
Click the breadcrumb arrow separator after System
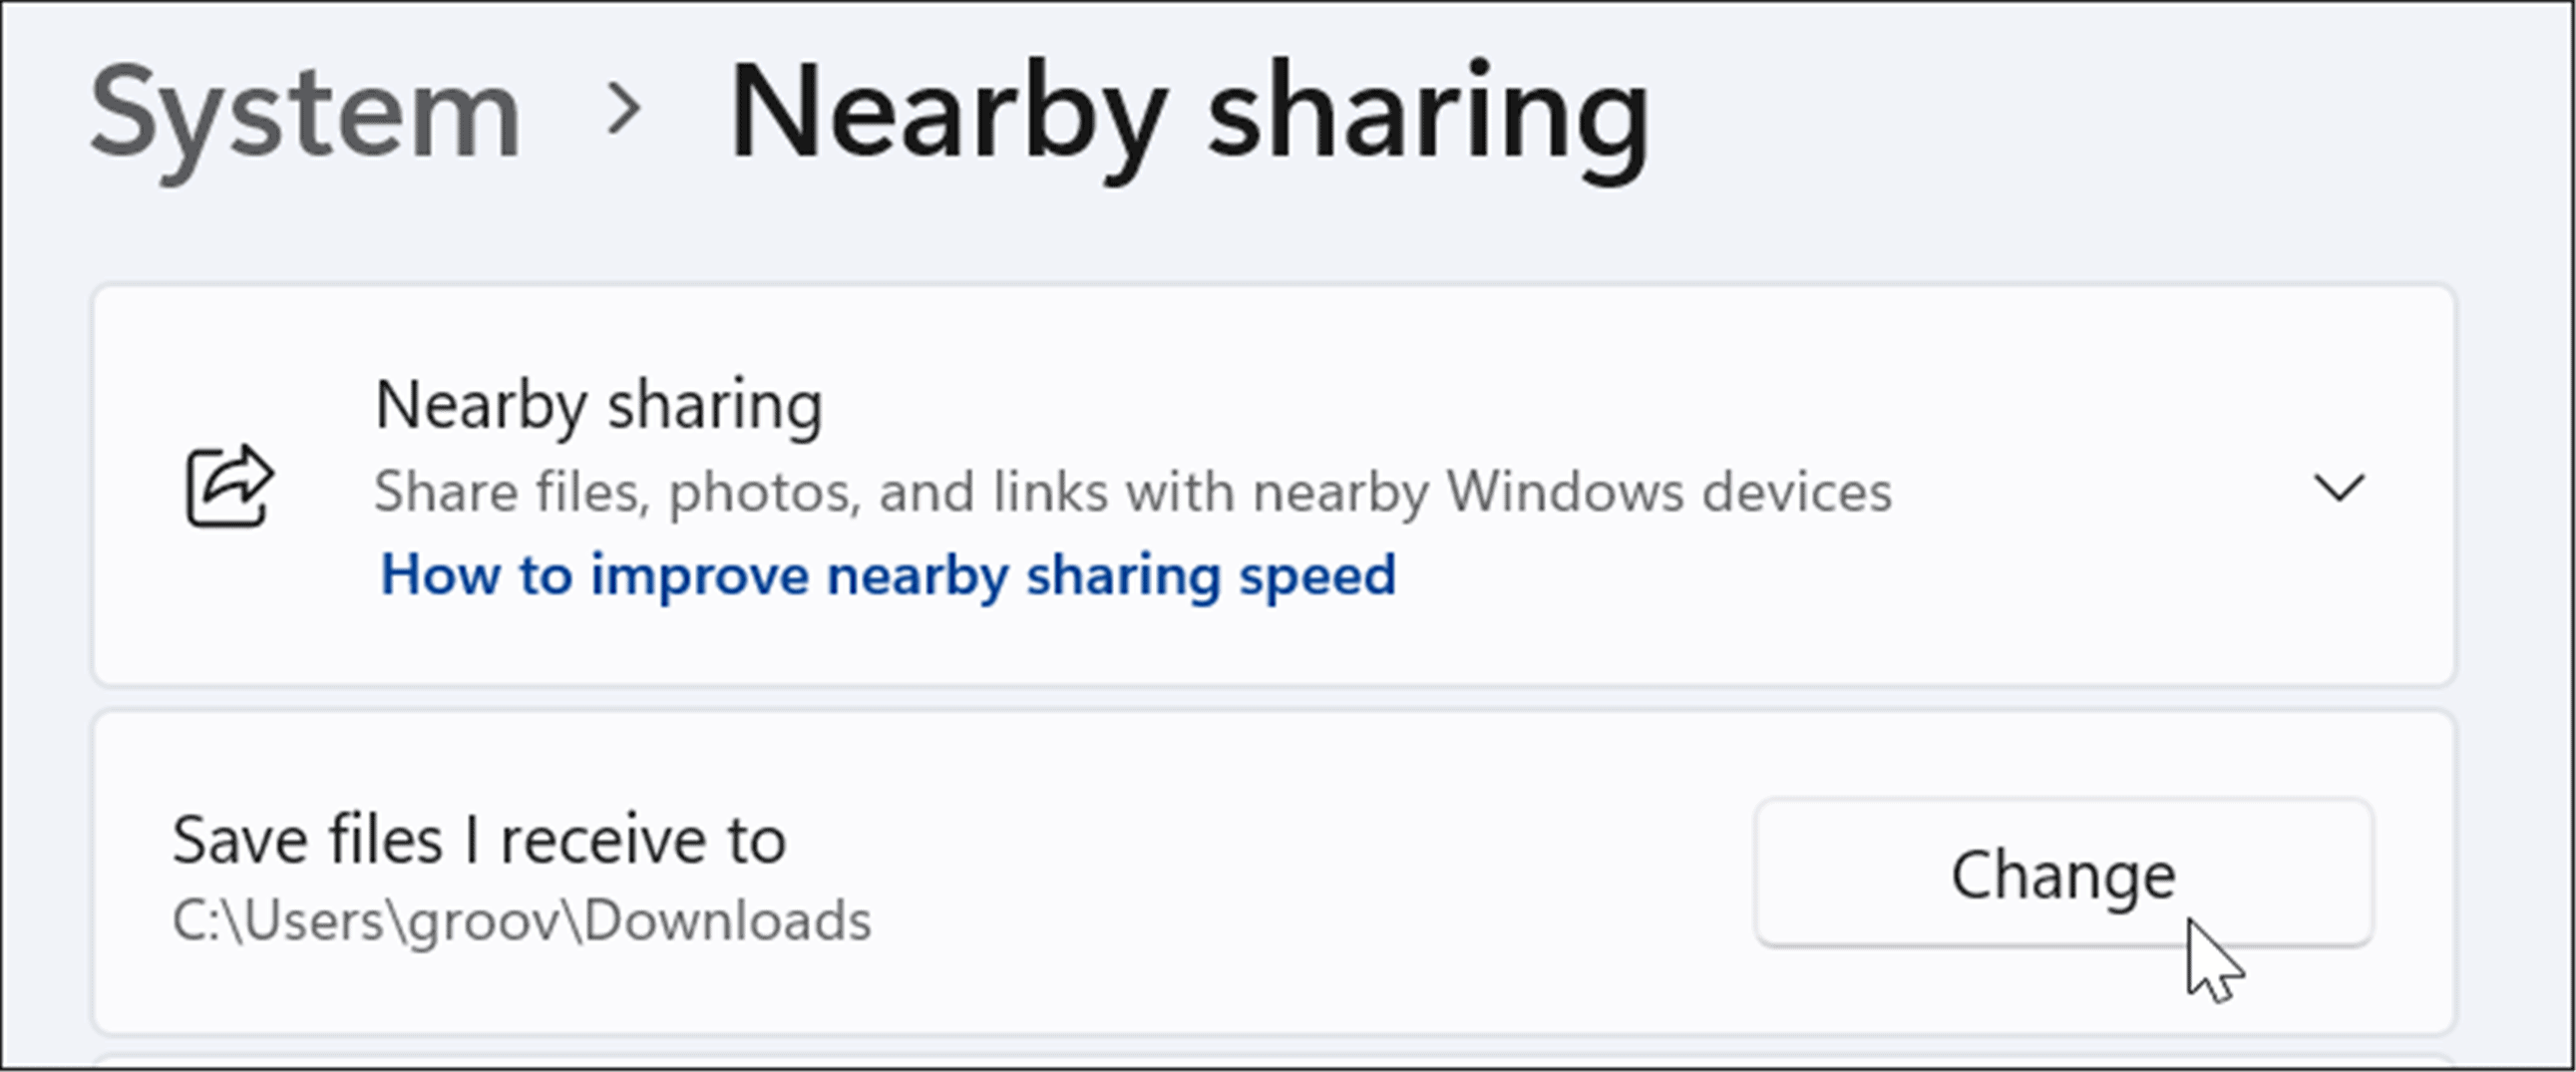(x=624, y=109)
